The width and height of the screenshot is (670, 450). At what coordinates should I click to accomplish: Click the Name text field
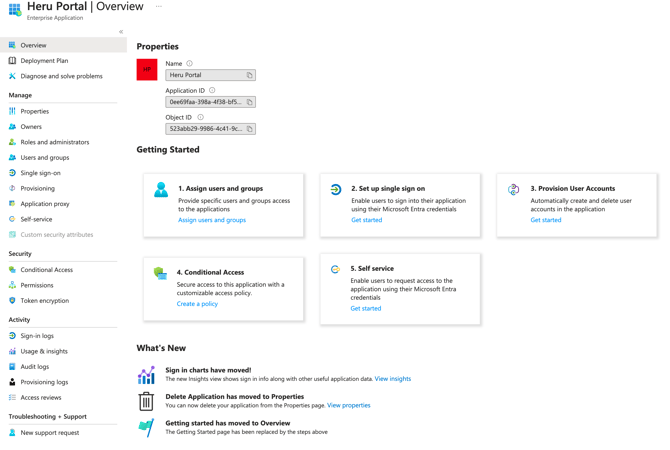pos(204,75)
